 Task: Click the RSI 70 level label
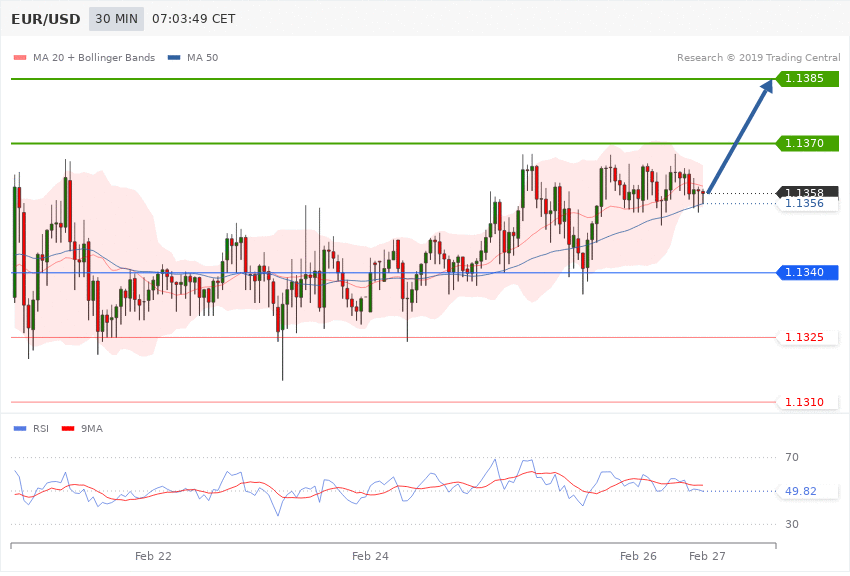point(792,457)
